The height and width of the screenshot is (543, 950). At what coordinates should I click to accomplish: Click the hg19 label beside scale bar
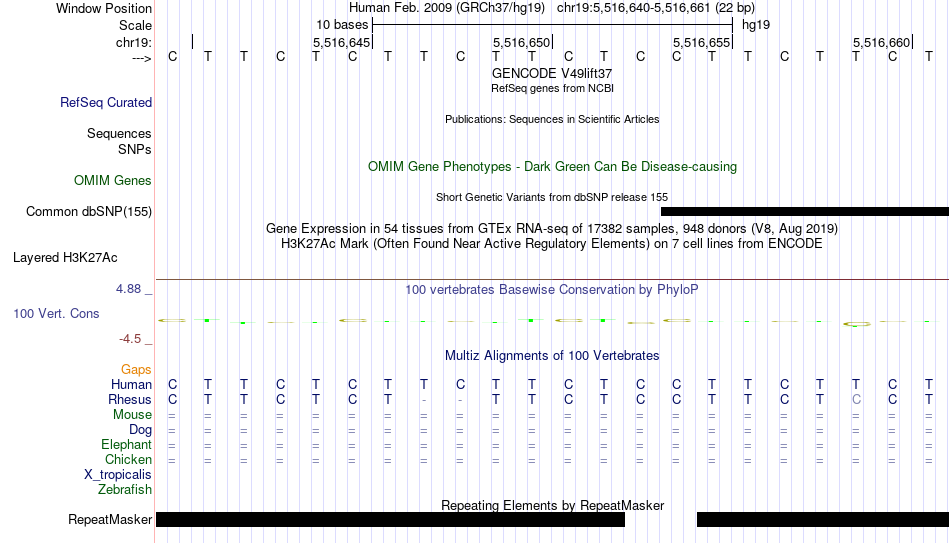756,25
